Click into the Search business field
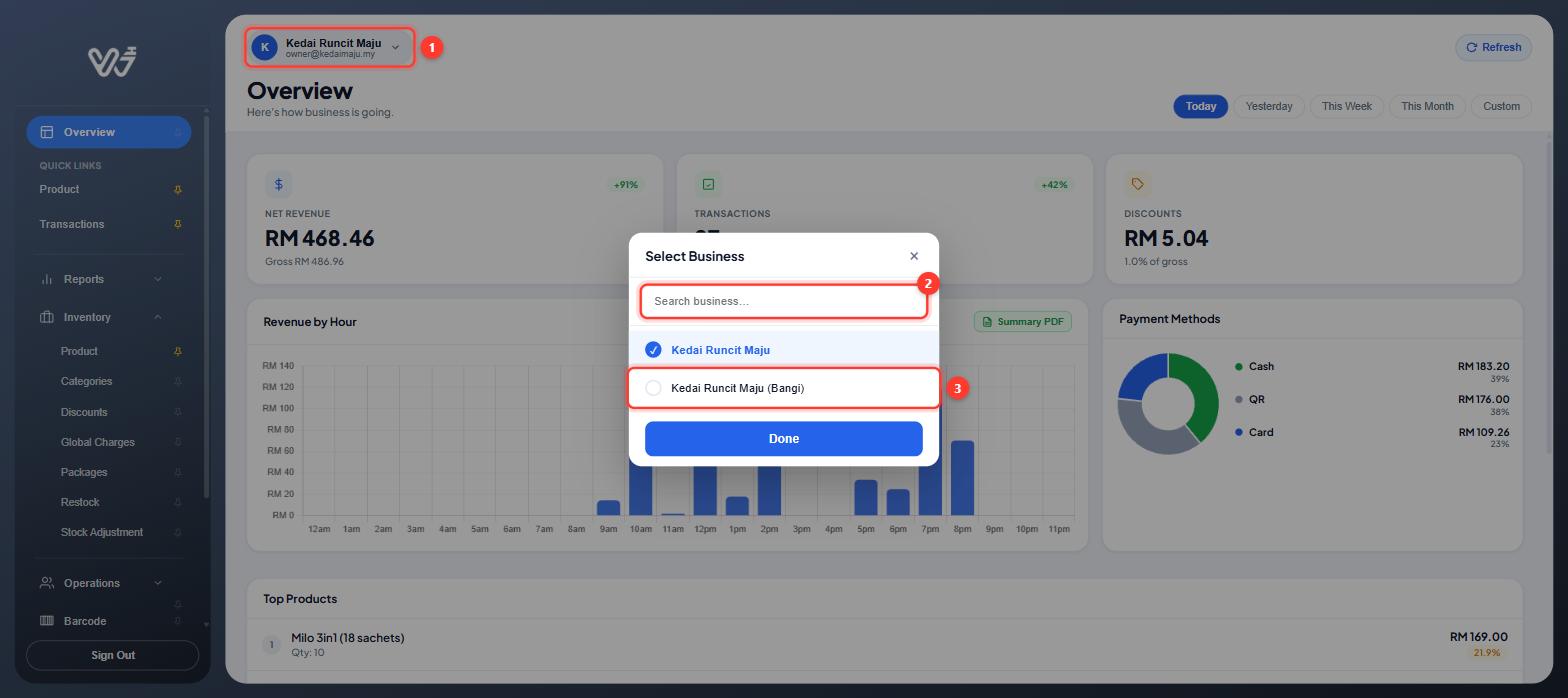The width and height of the screenshot is (1568, 698). (784, 301)
